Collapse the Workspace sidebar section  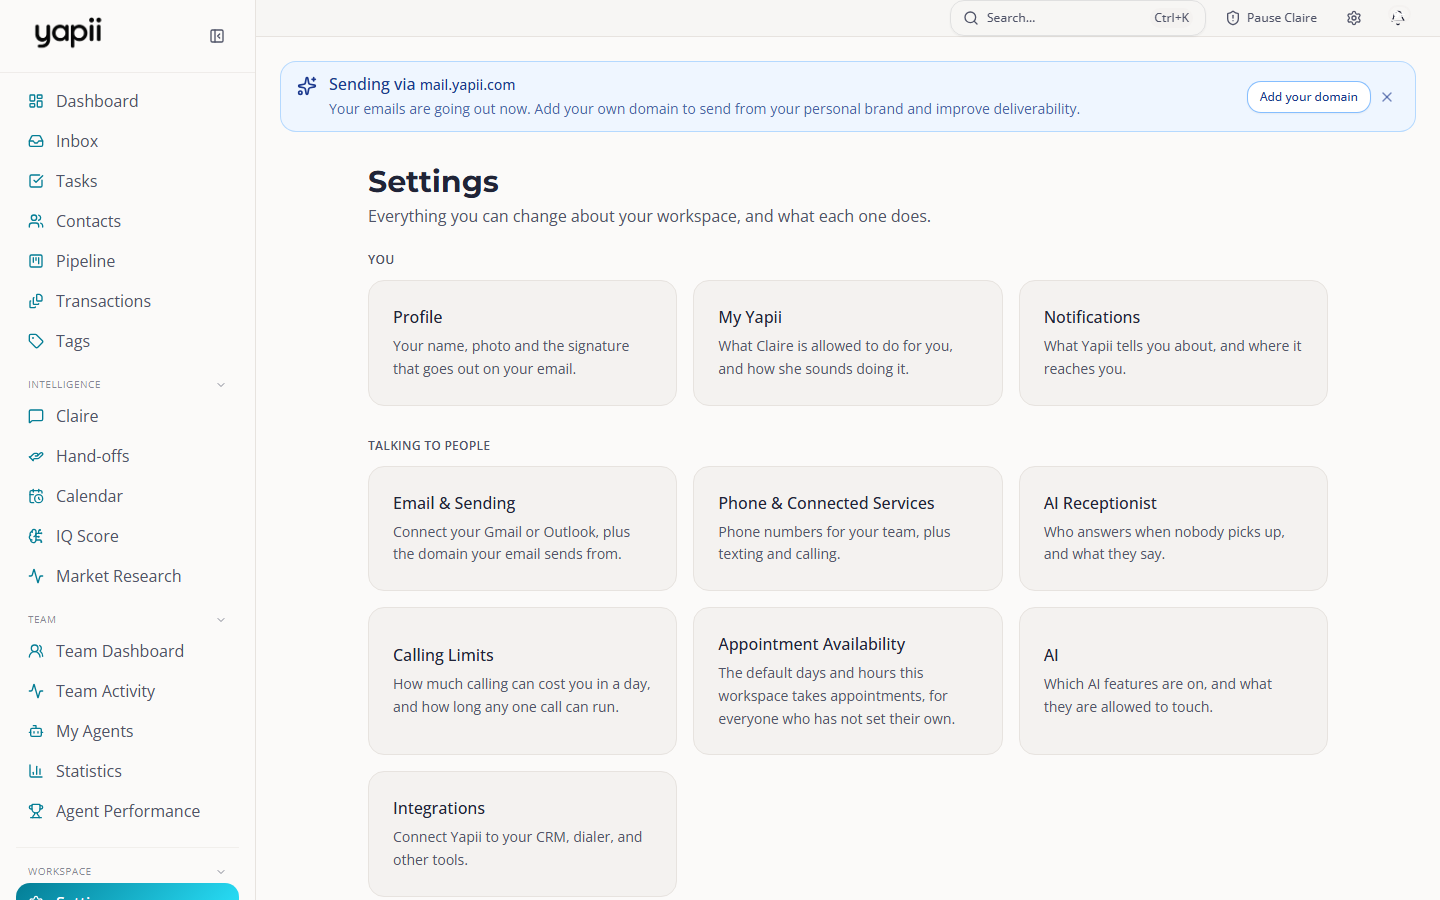click(x=221, y=872)
